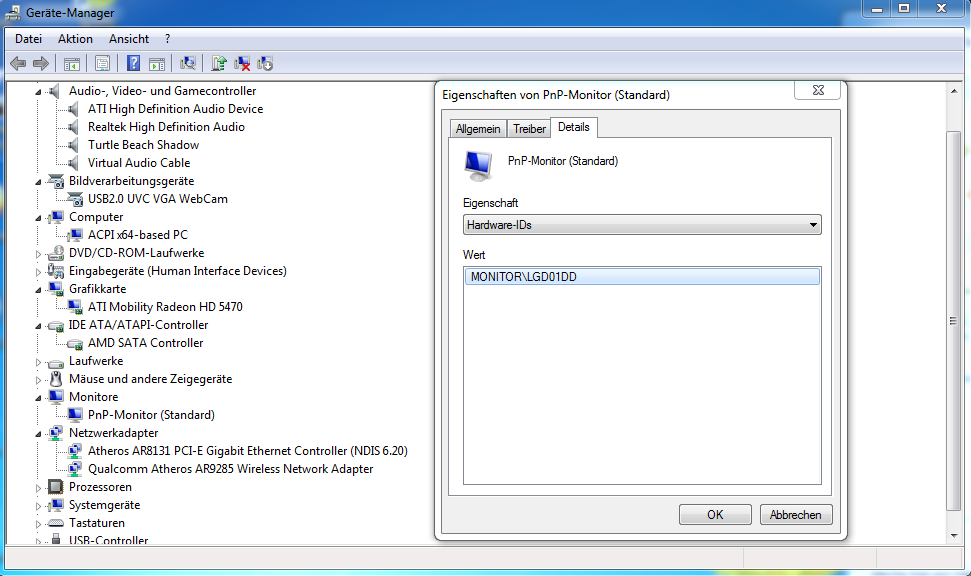The width and height of the screenshot is (971, 576).
Task: Select Virtual Audio Cable device label
Action: [x=139, y=163]
